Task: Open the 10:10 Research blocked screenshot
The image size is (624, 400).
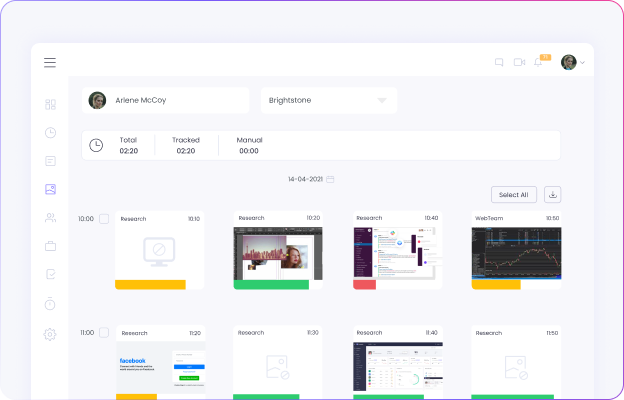Action: click(x=160, y=252)
